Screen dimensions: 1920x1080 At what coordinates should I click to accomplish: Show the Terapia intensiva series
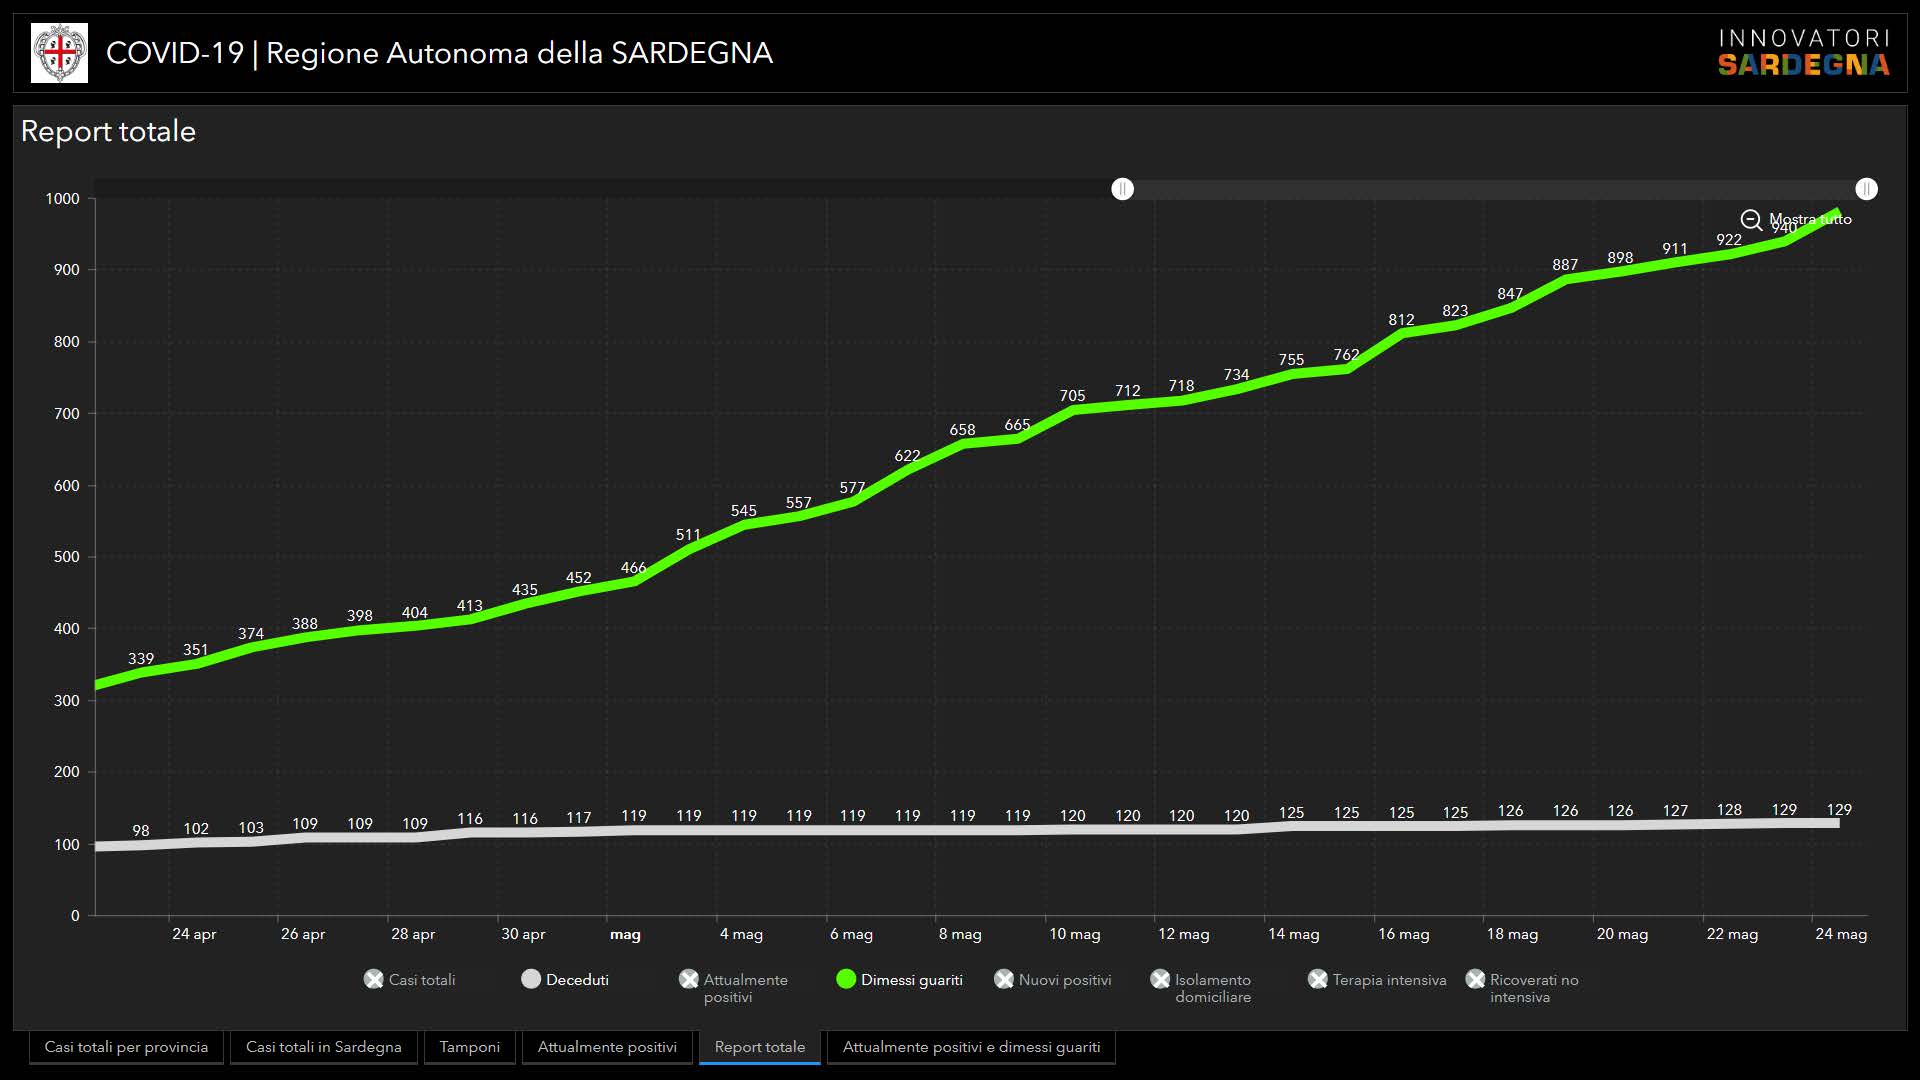coord(1318,979)
